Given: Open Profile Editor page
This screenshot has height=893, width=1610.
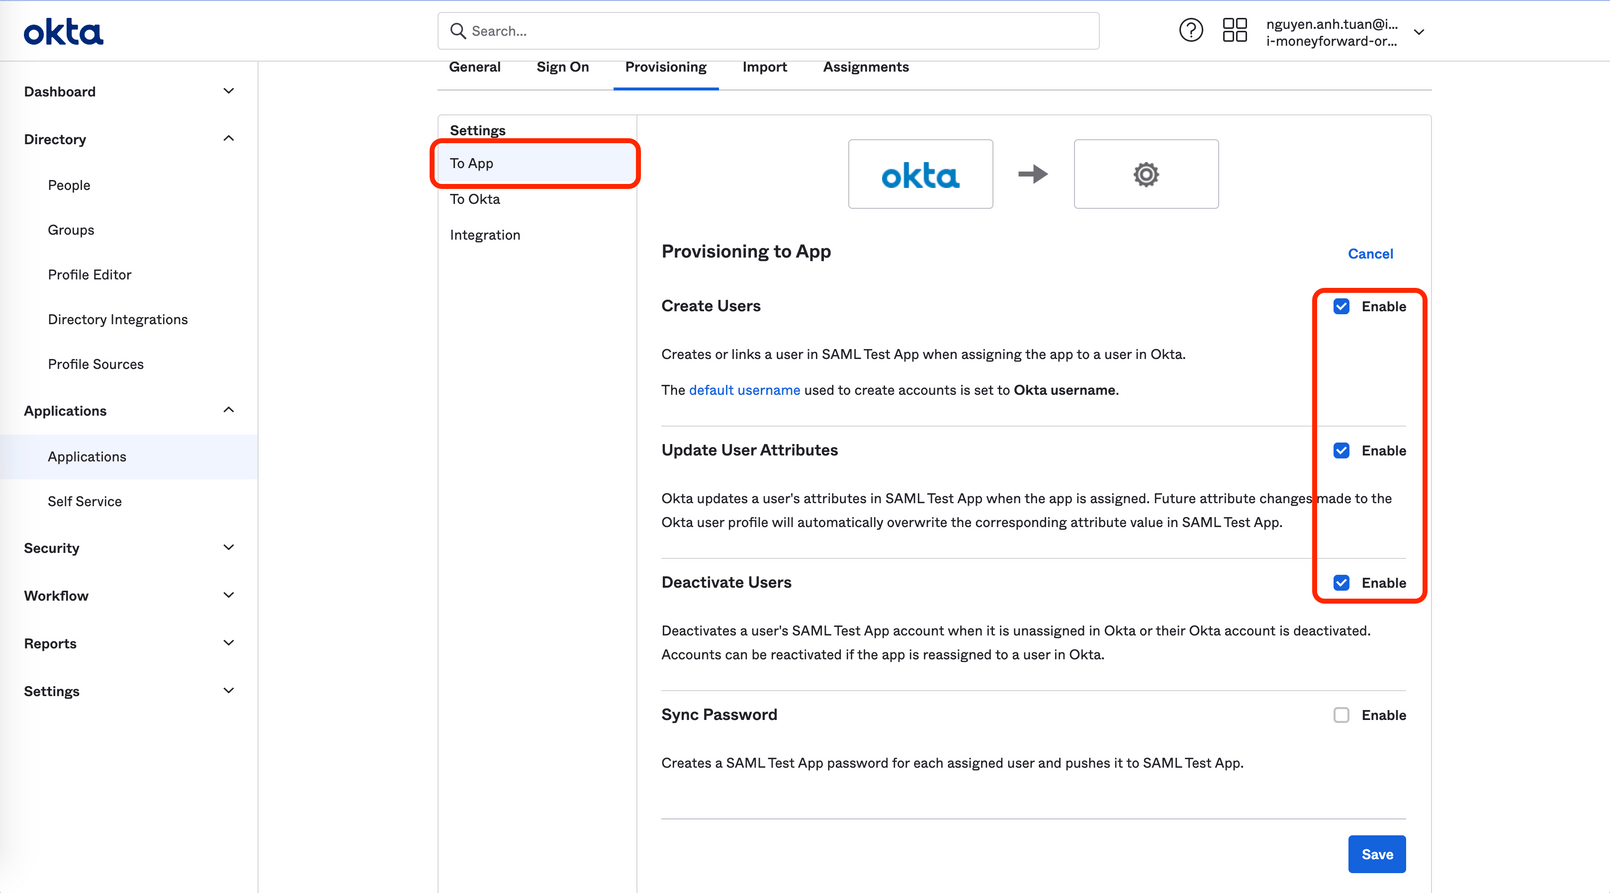Looking at the screenshot, I should [90, 275].
